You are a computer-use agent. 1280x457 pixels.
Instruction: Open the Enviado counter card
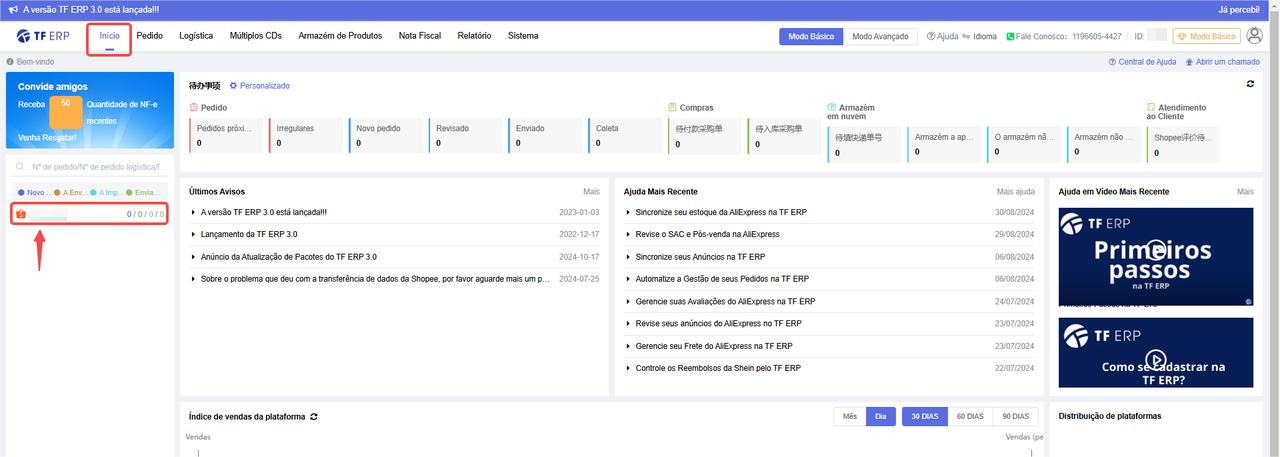click(545, 136)
